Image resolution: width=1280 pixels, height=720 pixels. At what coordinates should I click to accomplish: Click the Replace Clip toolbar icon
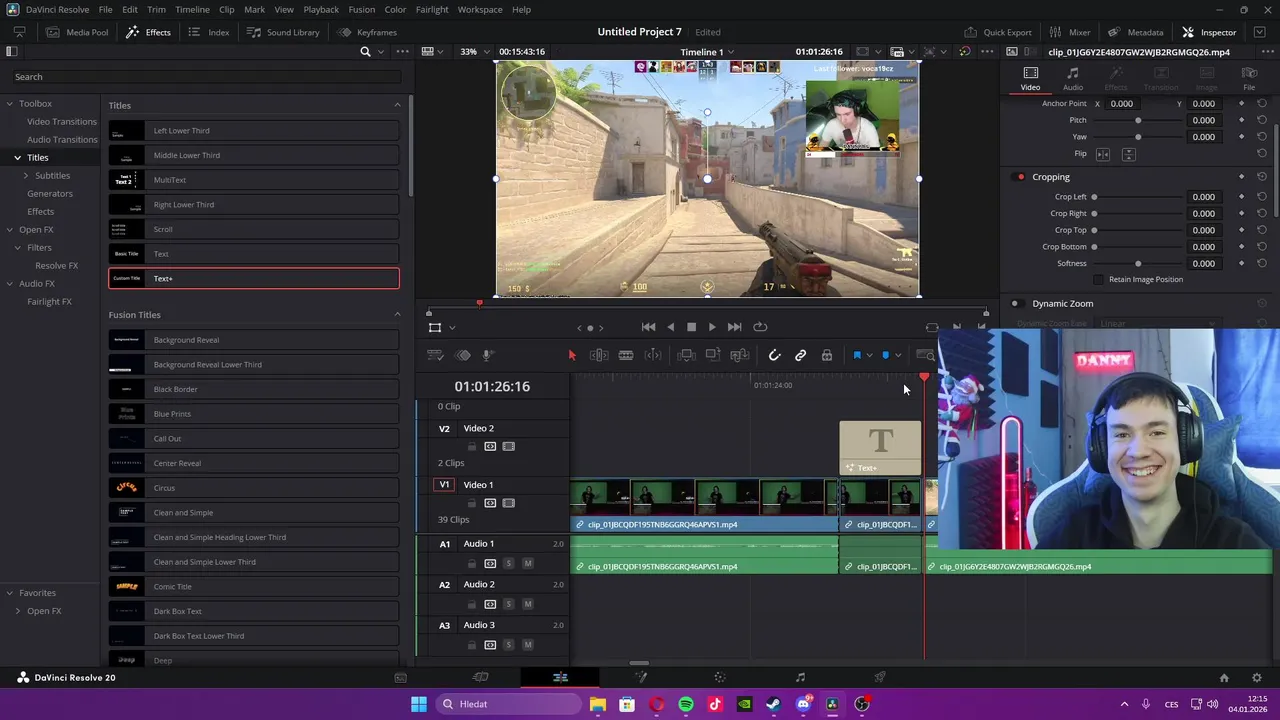(740, 355)
